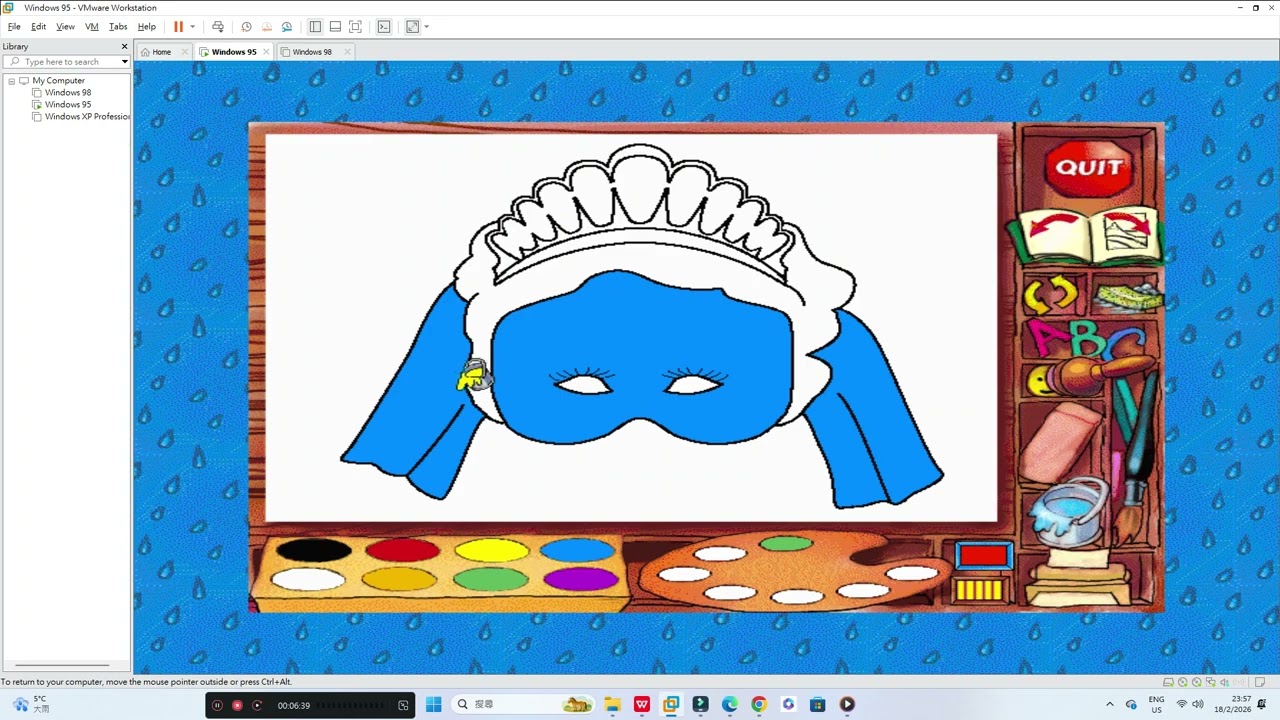Select Windows 98 in the library tree
The height and width of the screenshot is (720, 1280).
pos(68,93)
